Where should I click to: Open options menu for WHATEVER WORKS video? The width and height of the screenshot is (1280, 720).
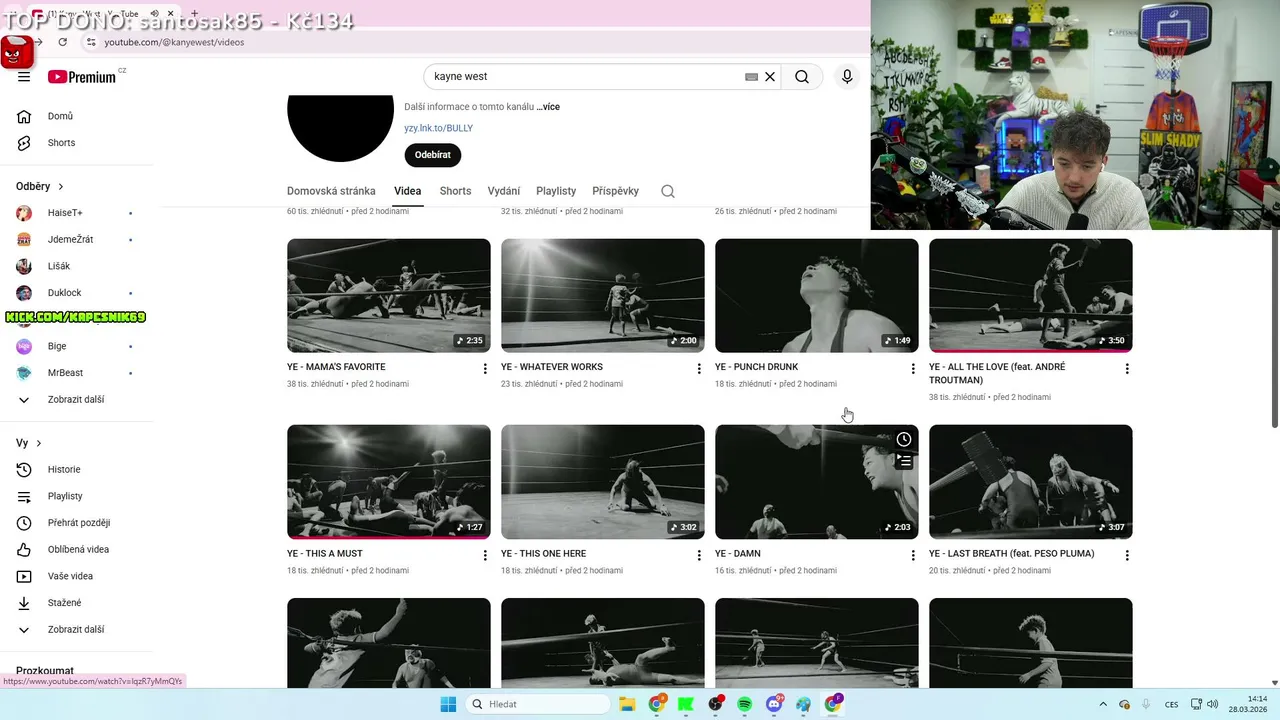click(699, 369)
